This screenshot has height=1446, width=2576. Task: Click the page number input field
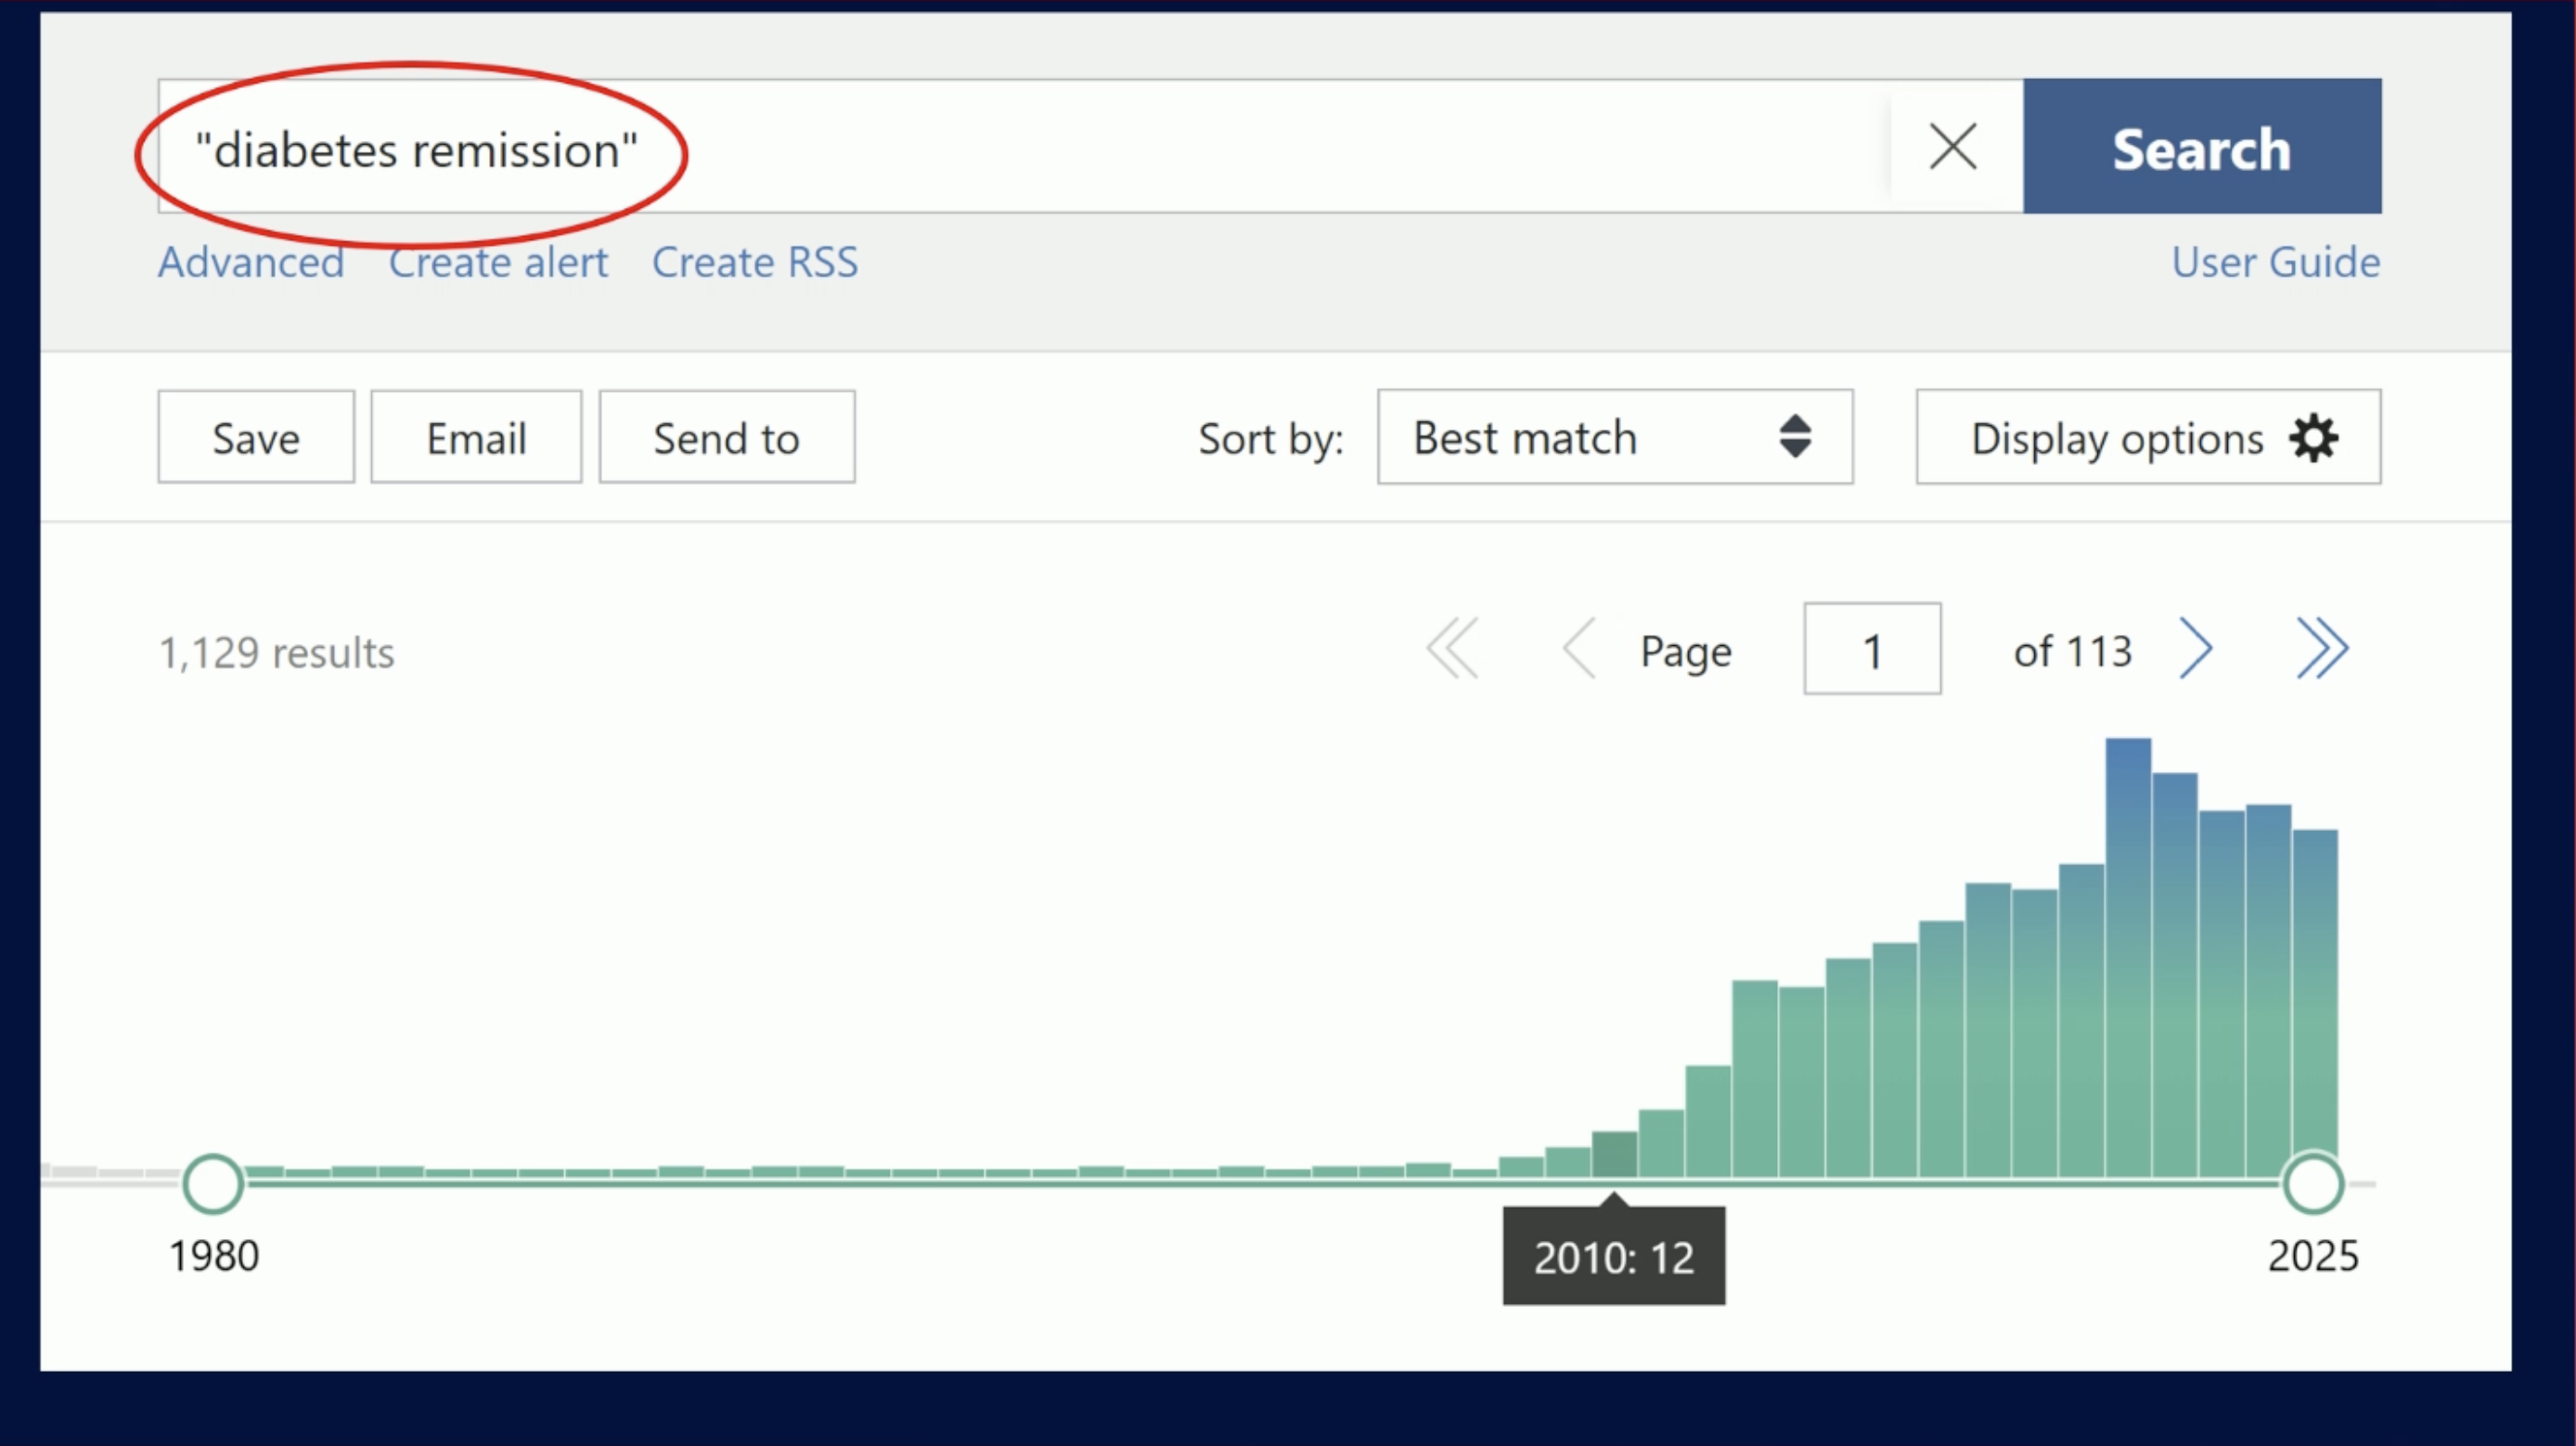click(x=1872, y=649)
